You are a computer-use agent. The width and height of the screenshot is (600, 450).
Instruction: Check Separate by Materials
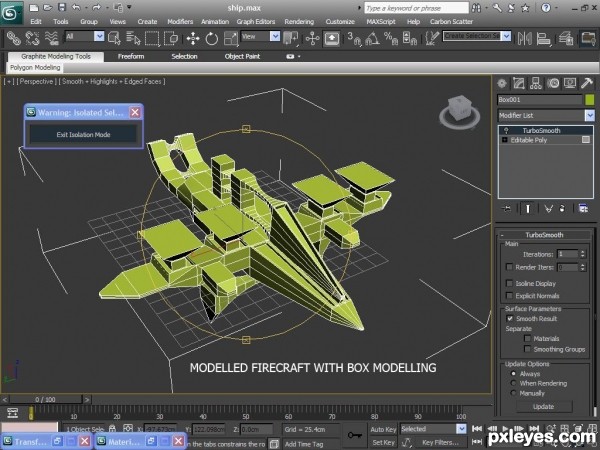pos(527,338)
